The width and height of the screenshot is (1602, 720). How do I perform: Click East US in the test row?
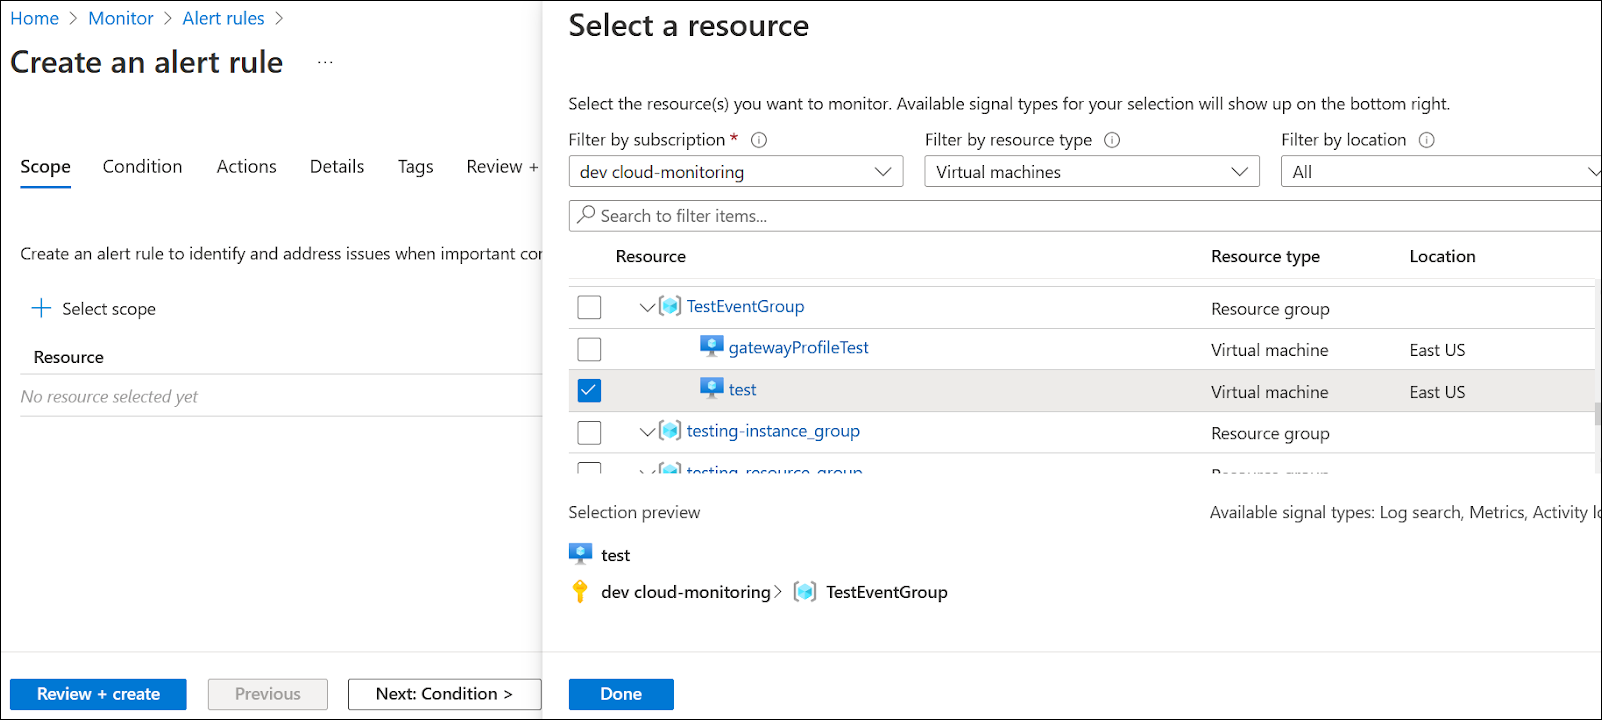pos(1437,392)
